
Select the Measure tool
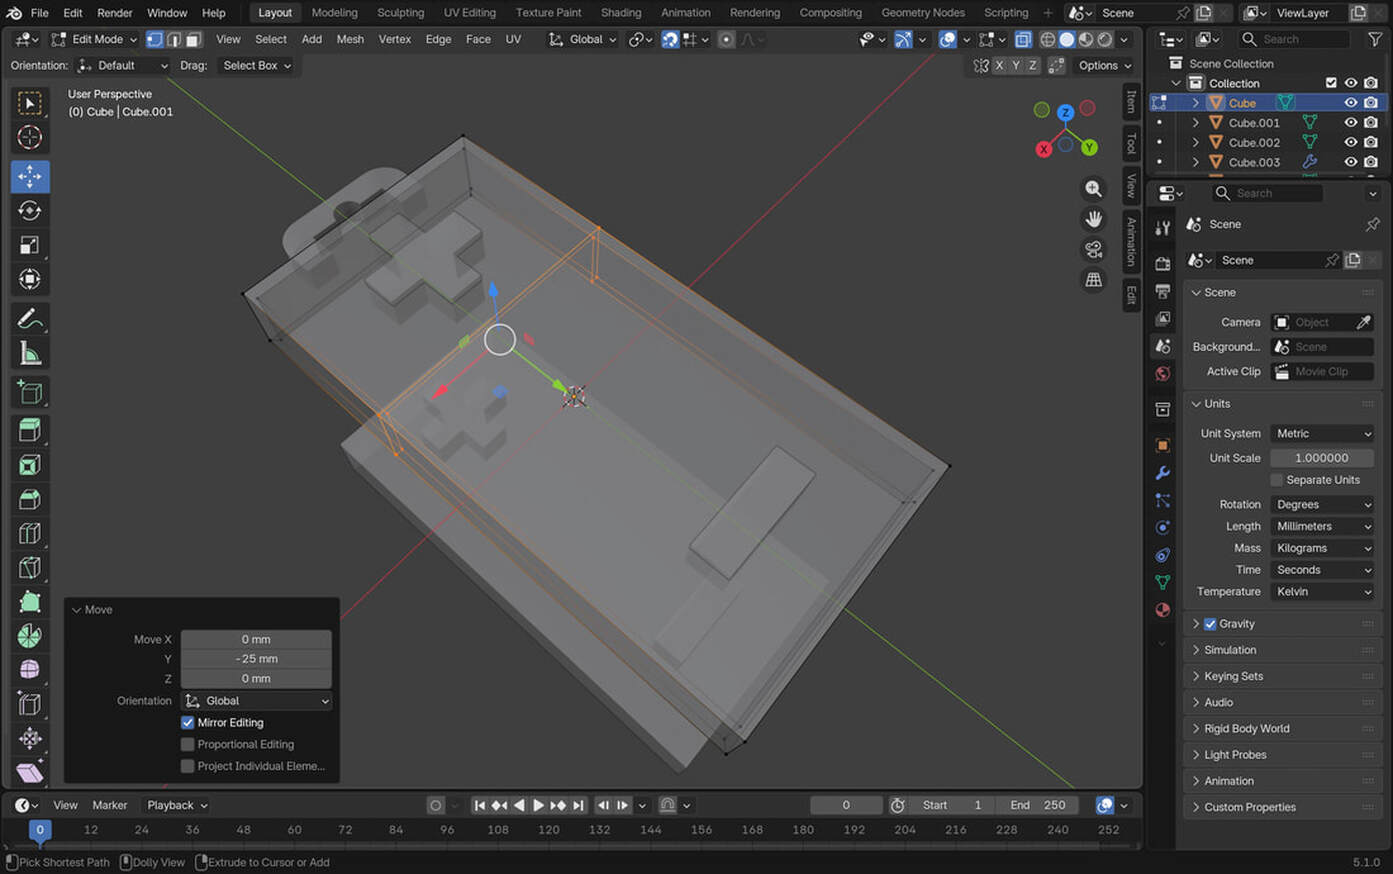click(x=30, y=353)
